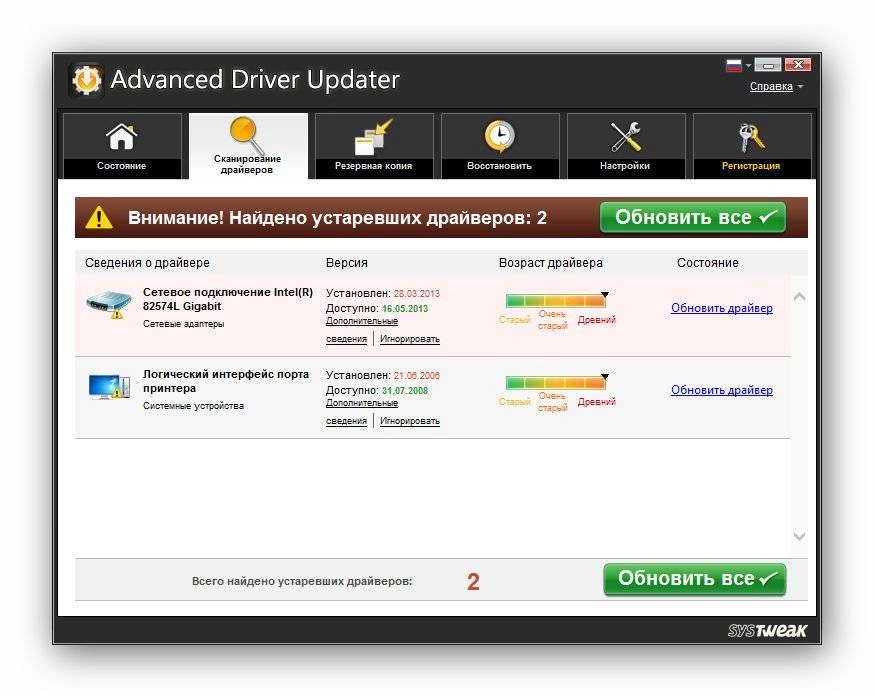Screen dimensions: 874x697
Task: Open the Russian flag language selector
Action: point(734,65)
